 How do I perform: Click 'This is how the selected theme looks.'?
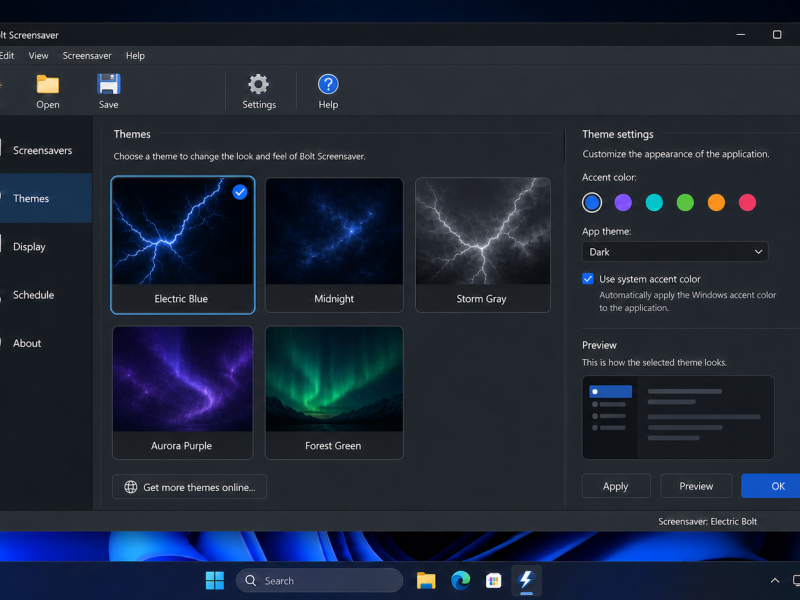pyautogui.click(x=655, y=362)
